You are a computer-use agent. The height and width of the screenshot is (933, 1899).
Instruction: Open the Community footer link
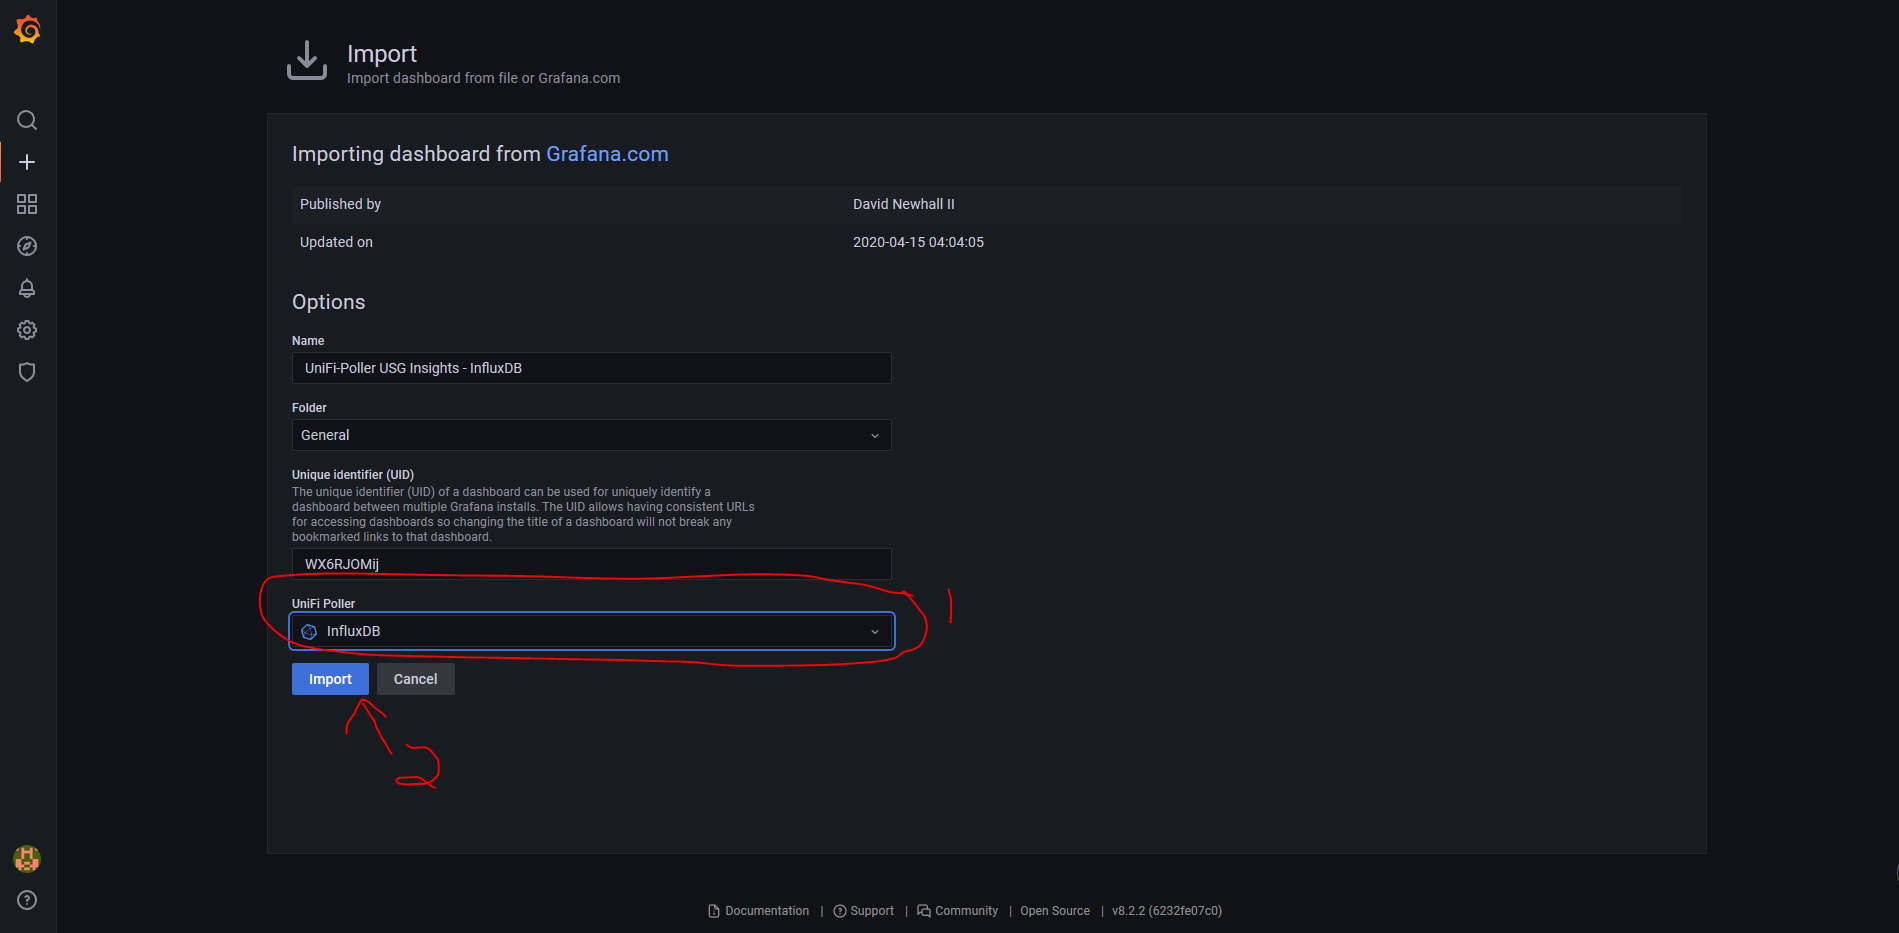click(x=966, y=911)
